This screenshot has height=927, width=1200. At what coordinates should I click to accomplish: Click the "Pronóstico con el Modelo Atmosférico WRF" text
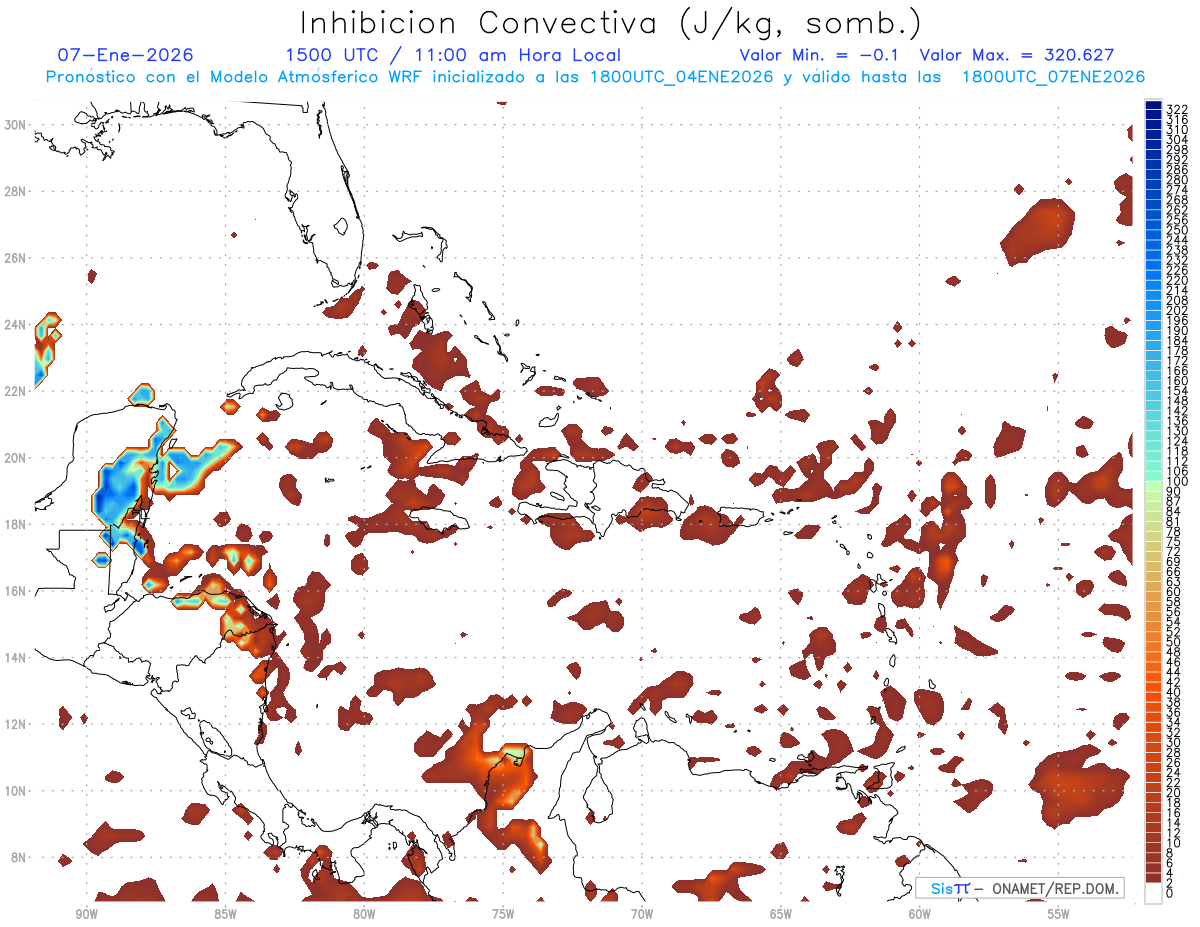coord(233,77)
